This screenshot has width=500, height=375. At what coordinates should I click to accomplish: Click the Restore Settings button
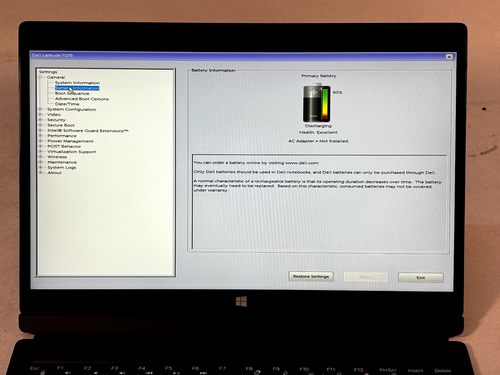tap(311, 276)
